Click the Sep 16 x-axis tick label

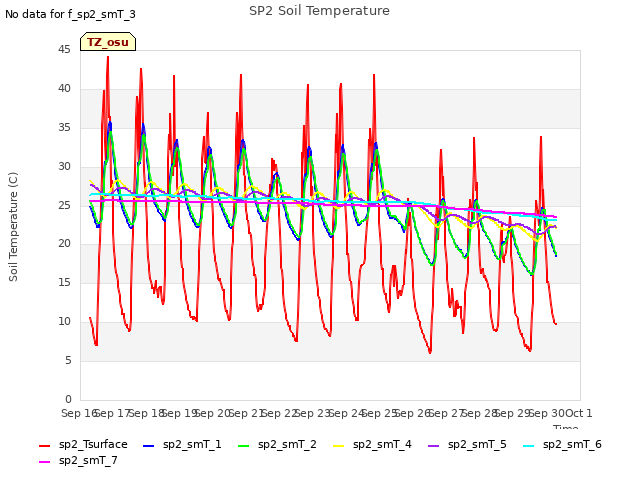[x=79, y=413]
